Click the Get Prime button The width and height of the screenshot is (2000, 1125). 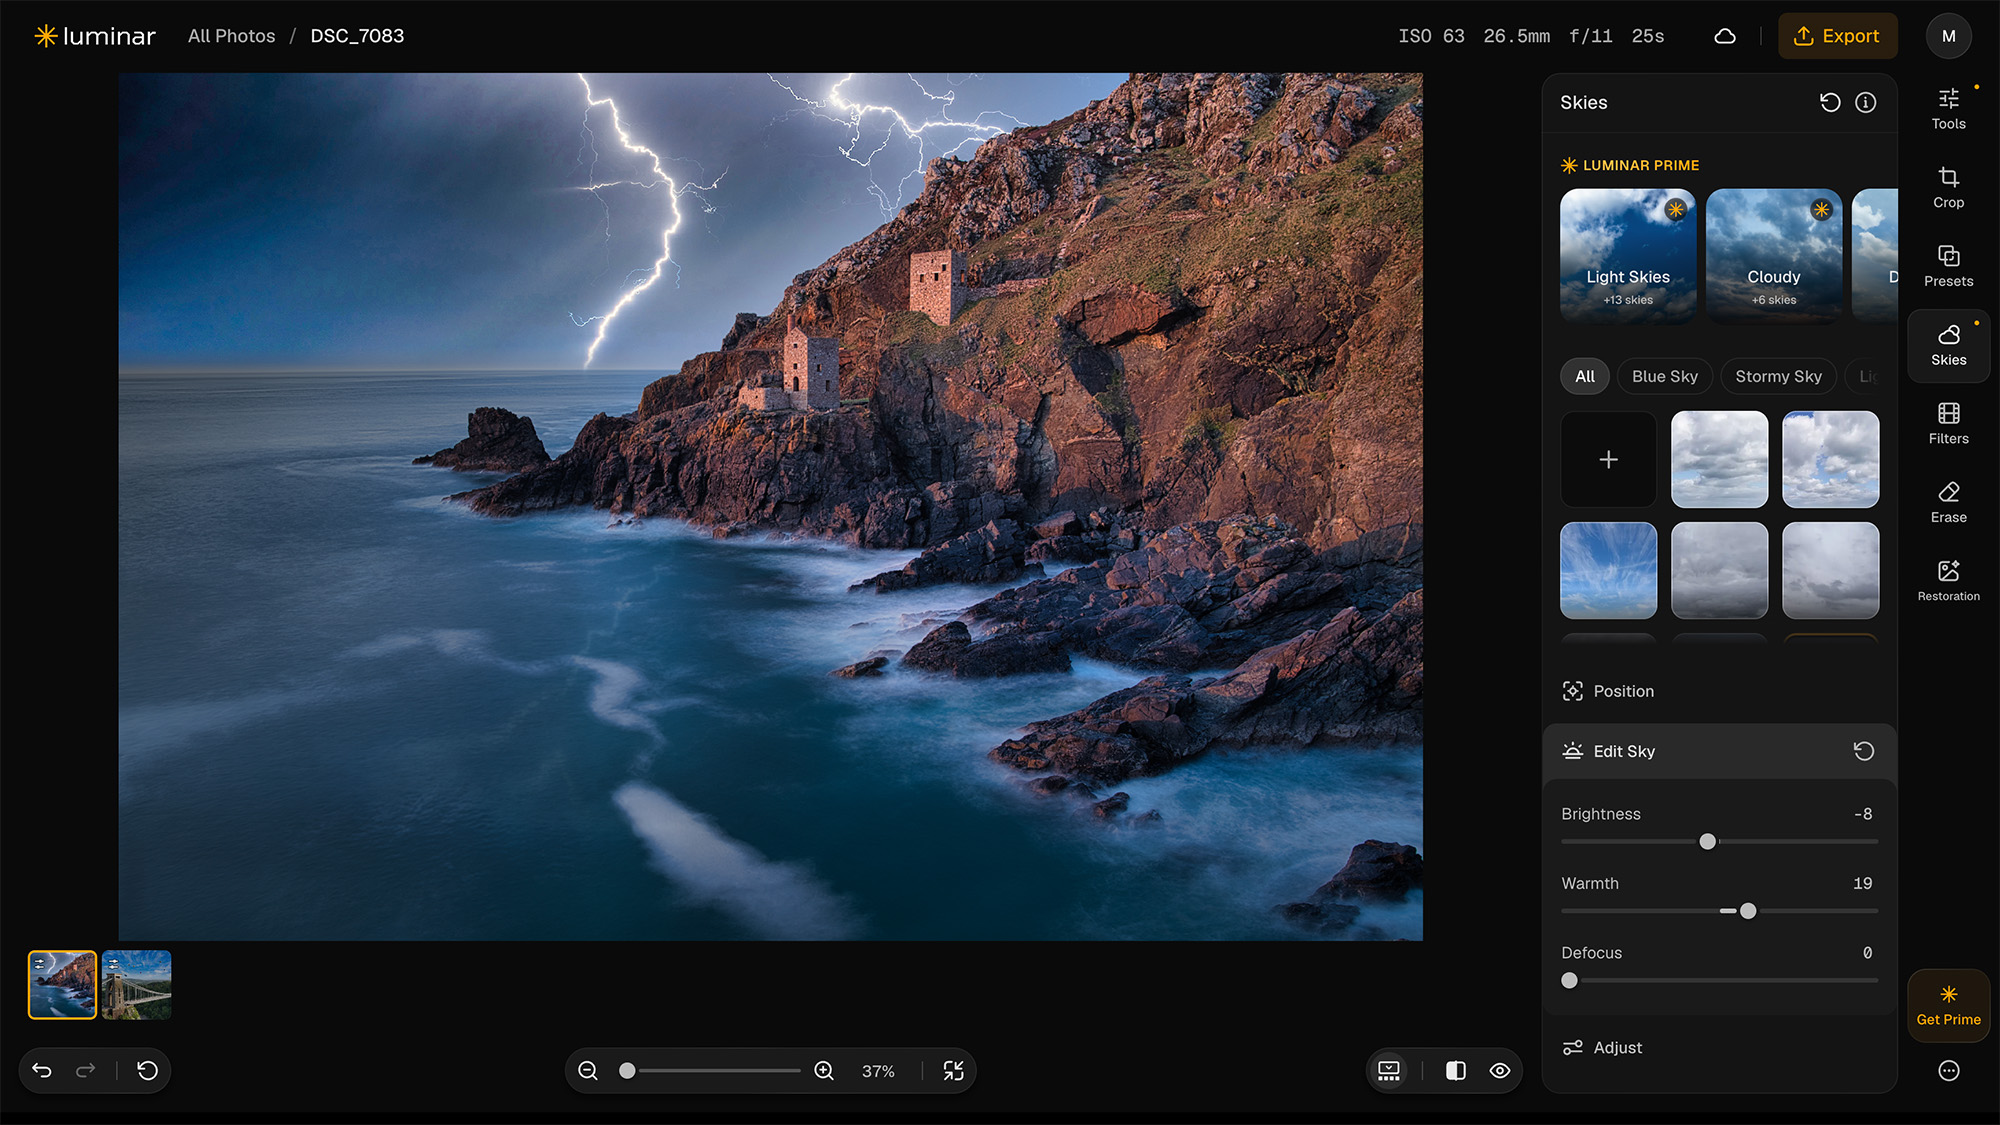click(1948, 1006)
